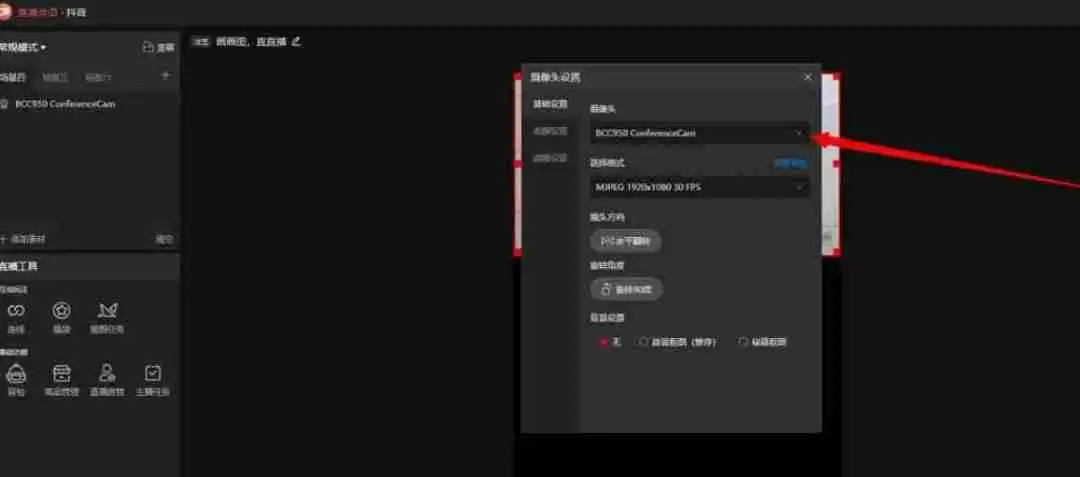
Task: Click the checklist icon in live tools
Action: point(153,373)
